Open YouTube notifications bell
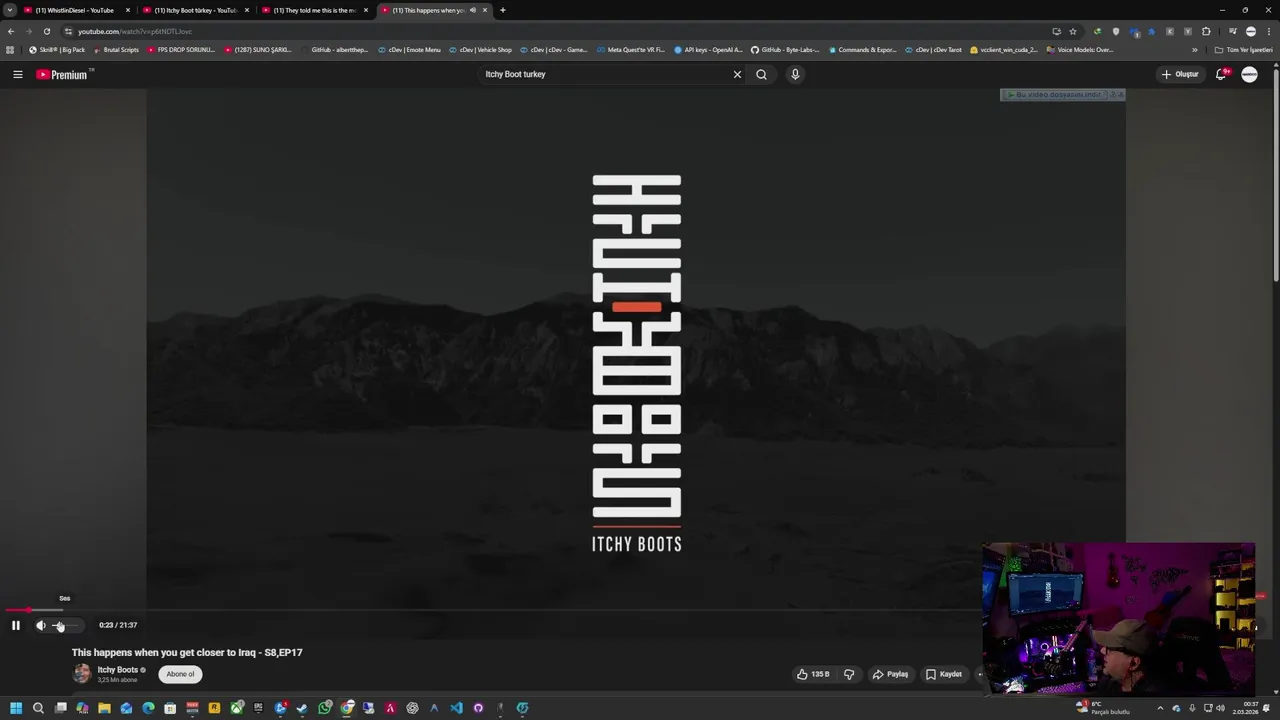 click(x=1221, y=74)
